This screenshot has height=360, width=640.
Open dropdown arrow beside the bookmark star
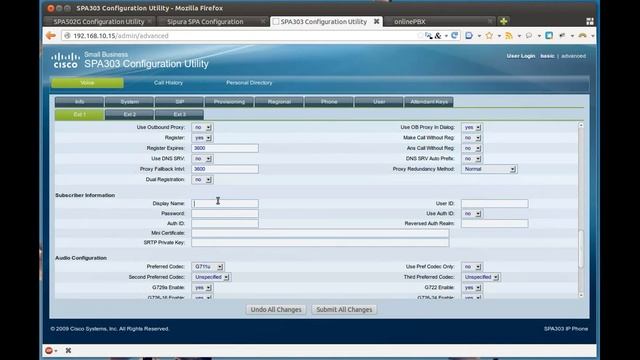click(499, 36)
